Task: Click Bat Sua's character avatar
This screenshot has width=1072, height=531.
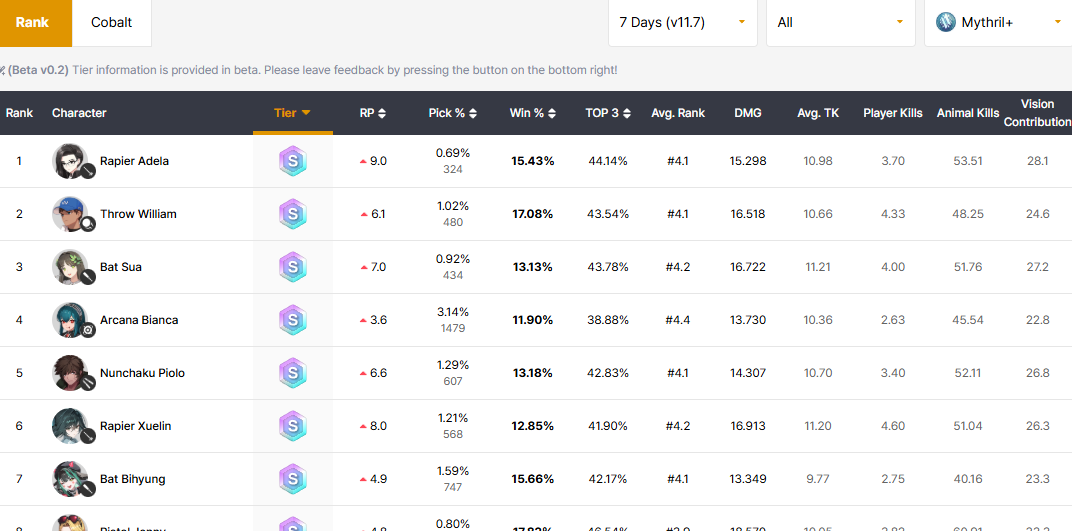Action: point(70,267)
